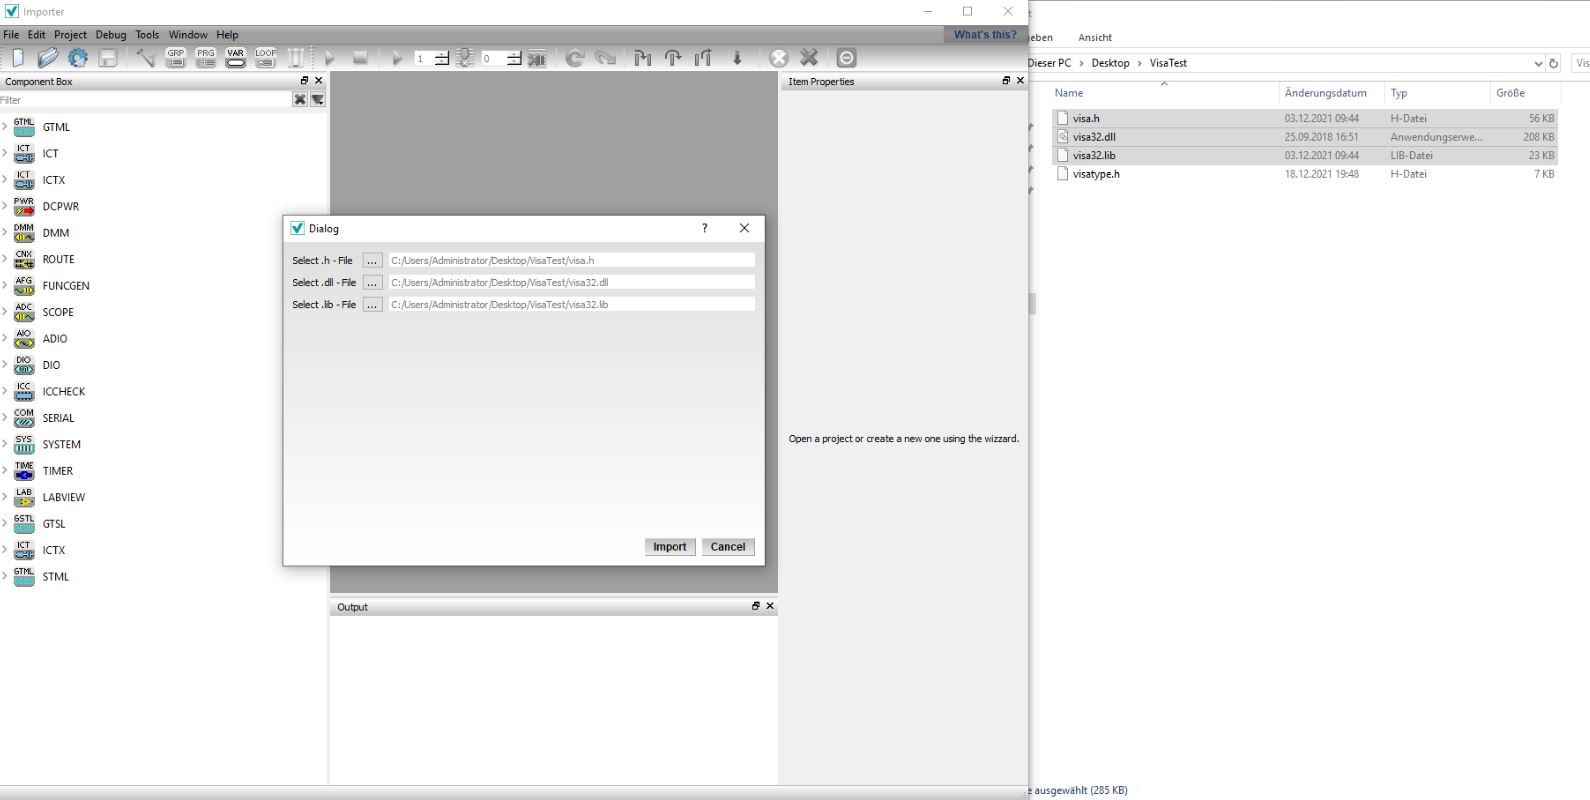Image resolution: width=1590 pixels, height=800 pixels.
Task: Select visatype.h in the file explorer
Action: (x=1096, y=174)
